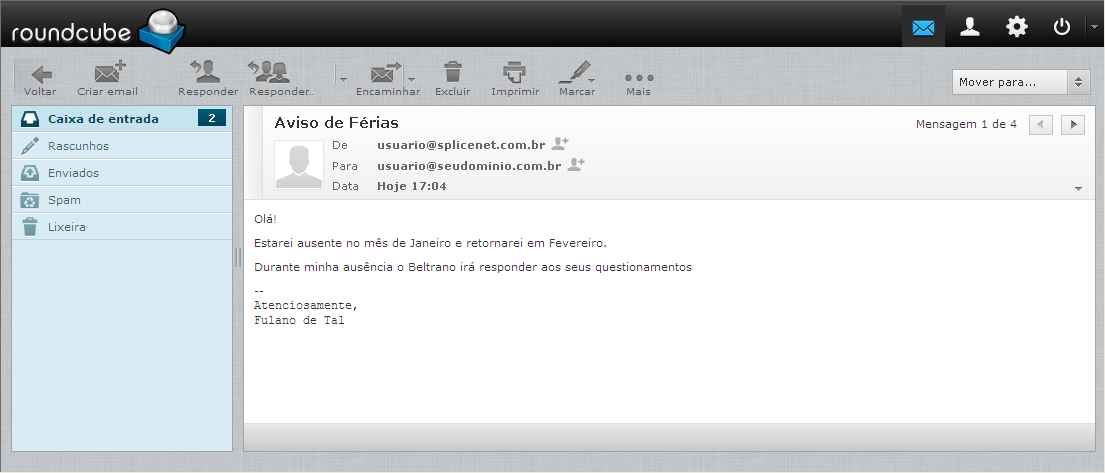The image size is (1105, 473).
Task: Log out using the power icon
Action: (1061, 27)
